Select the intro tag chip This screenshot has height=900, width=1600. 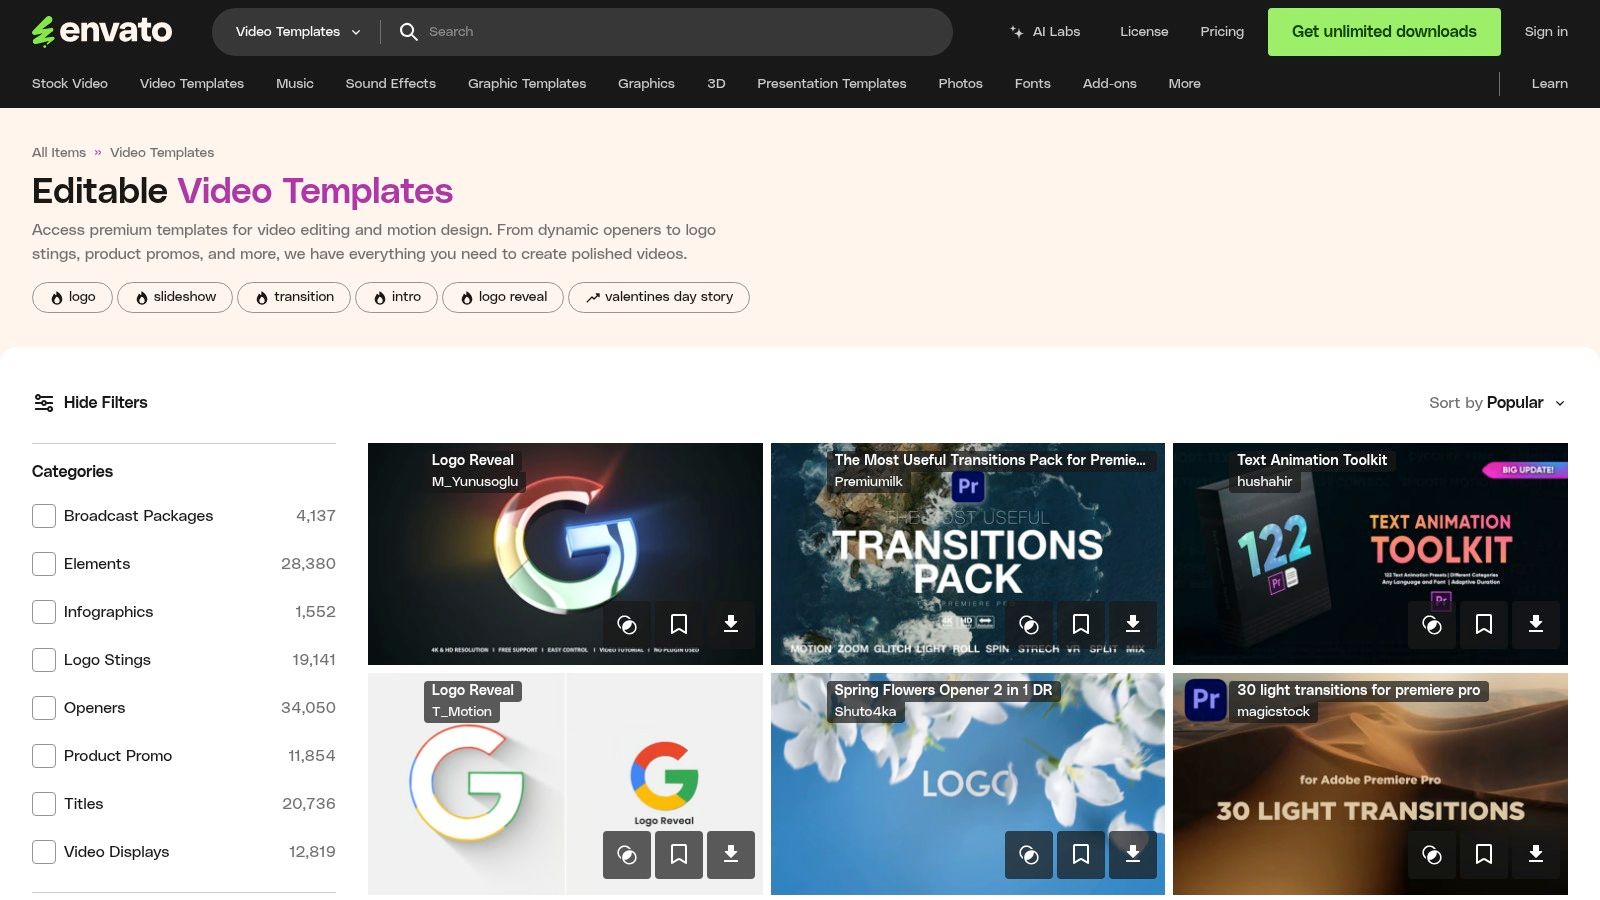coord(397,297)
